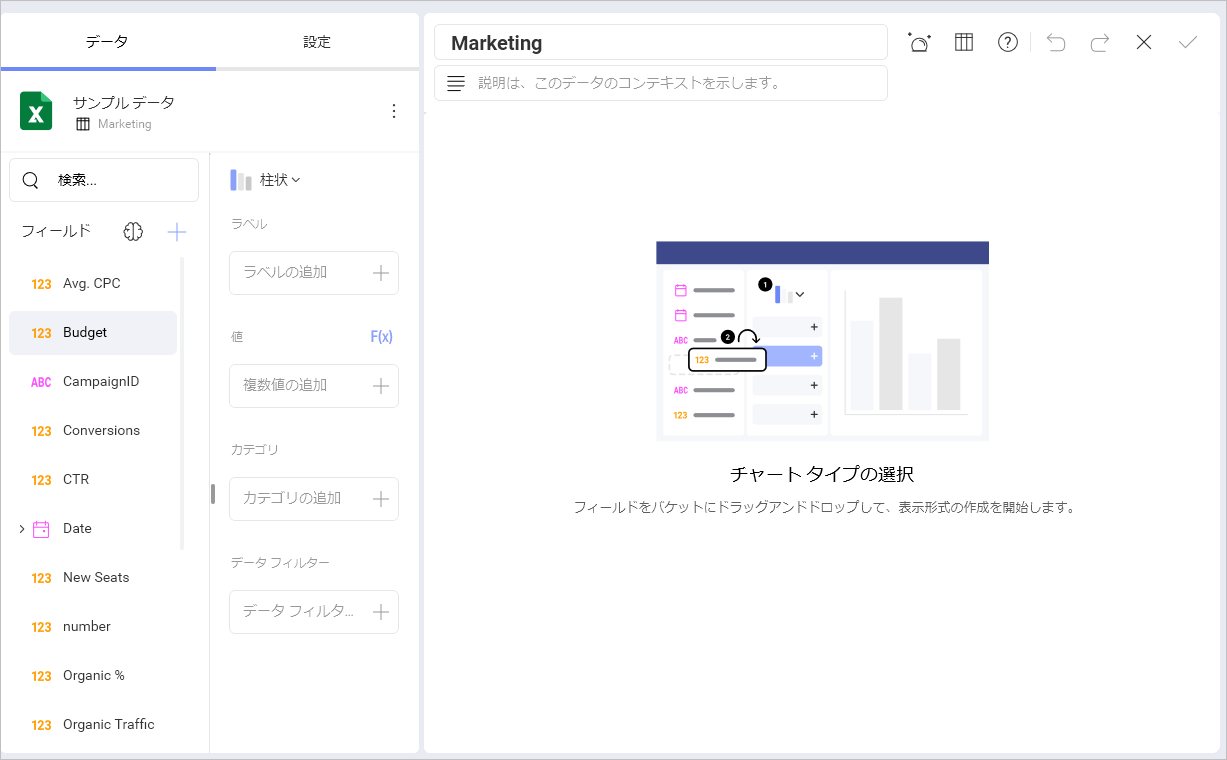The width and height of the screenshot is (1227, 760).
Task: Select the Date field
Action: [x=93, y=528]
